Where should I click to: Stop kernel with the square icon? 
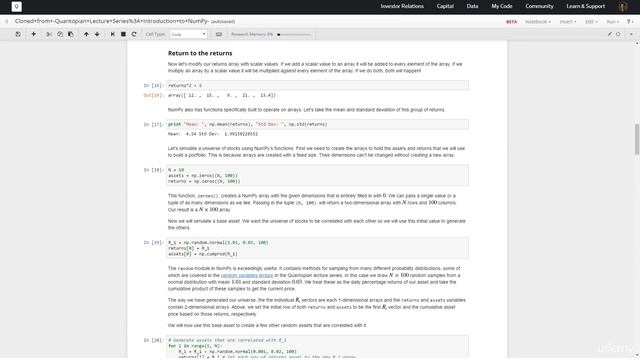[123, 34]
